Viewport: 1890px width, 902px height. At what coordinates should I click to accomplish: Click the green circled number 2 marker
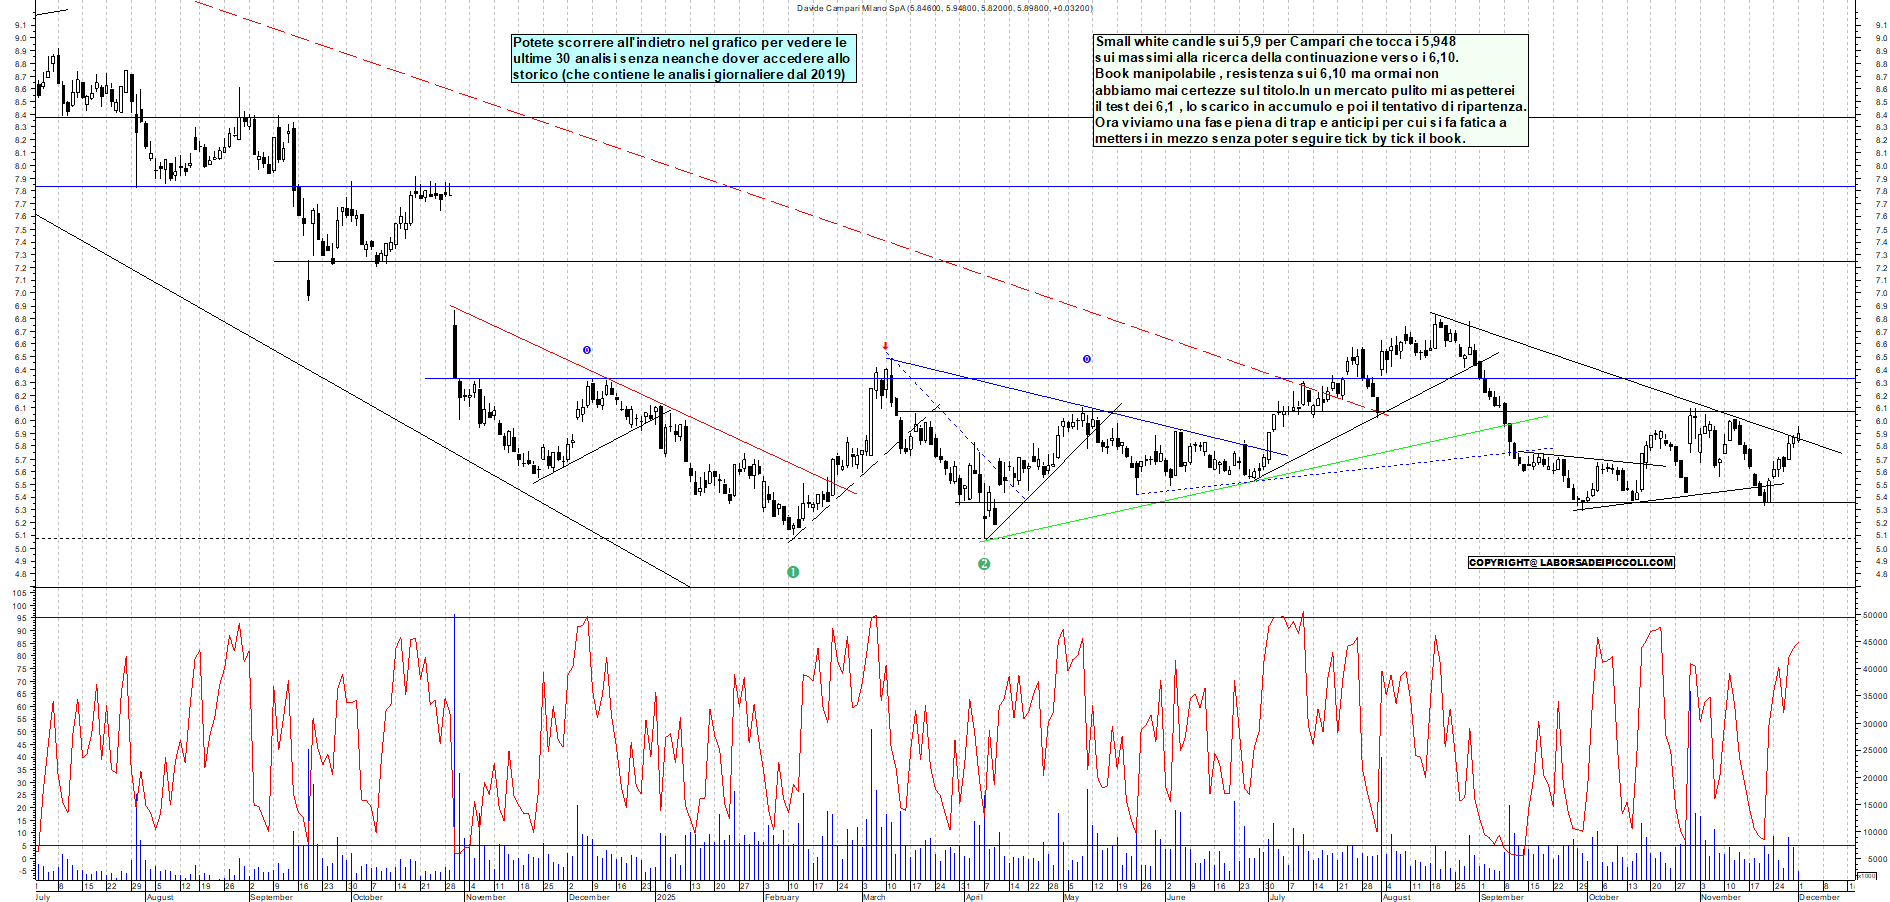pos(984,563)
